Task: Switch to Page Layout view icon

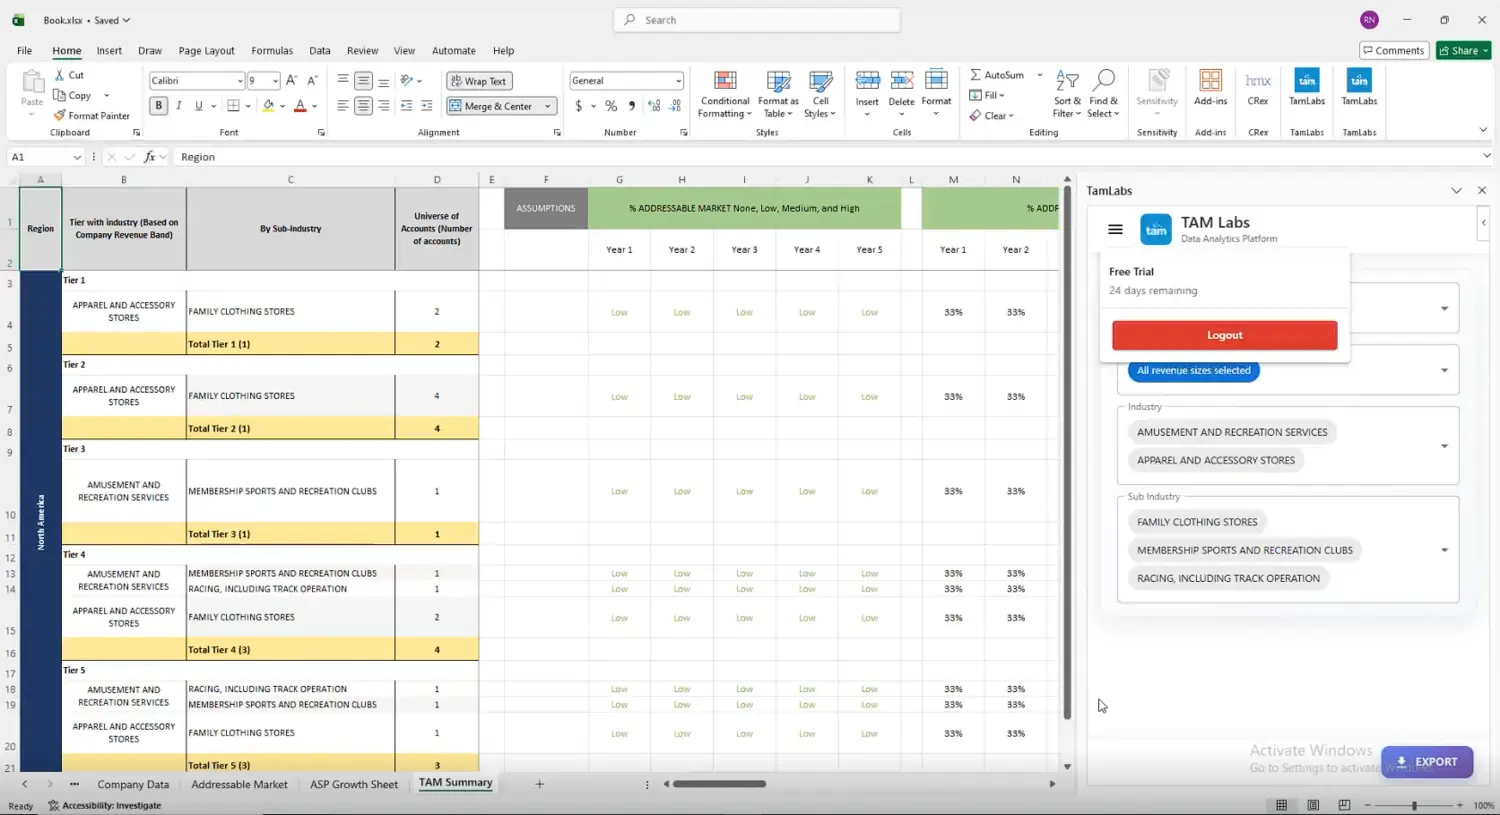Action: pos(1313,805)
